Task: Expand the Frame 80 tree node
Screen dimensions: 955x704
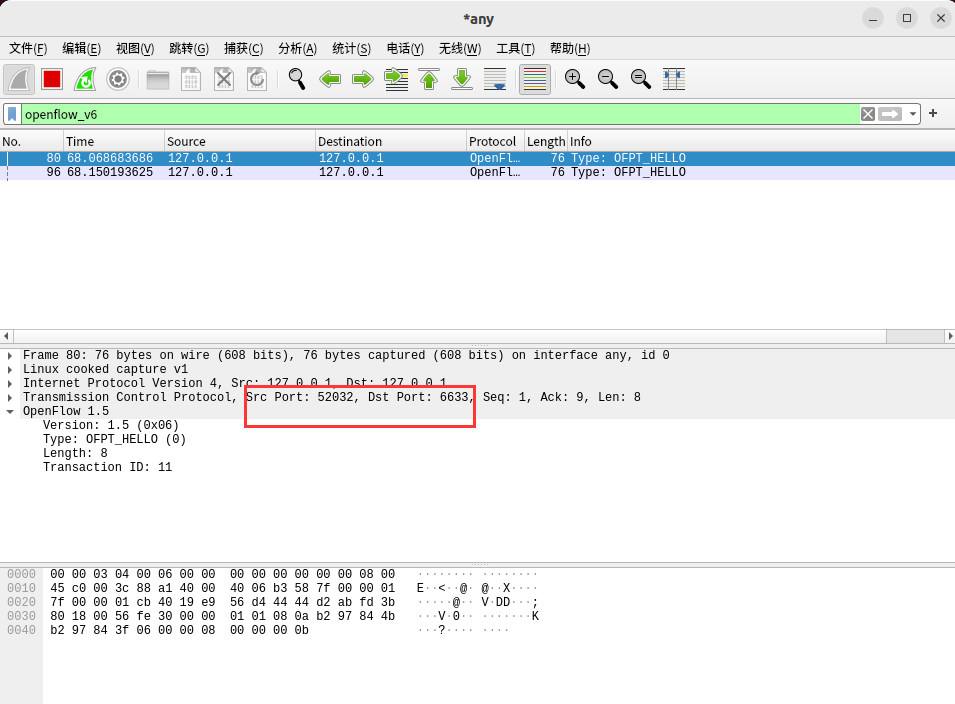Action: pyautogui.click(x=10, y=355)
